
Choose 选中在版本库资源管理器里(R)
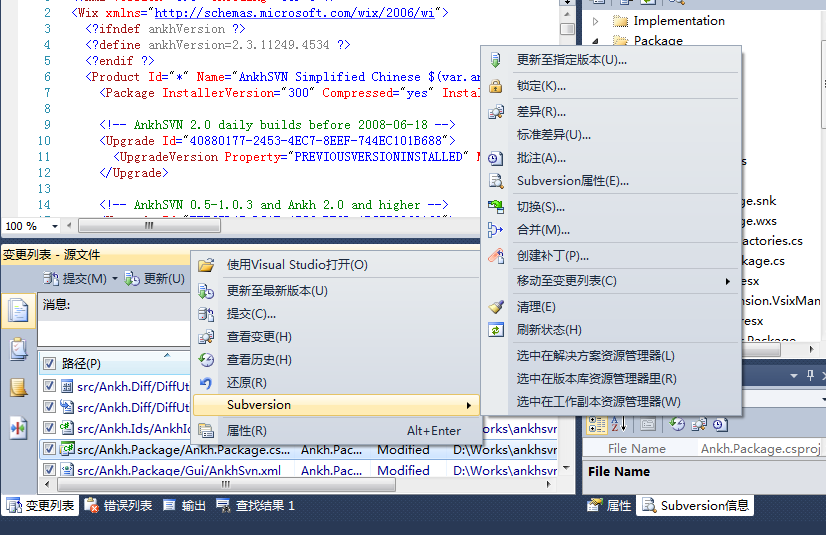596,379
